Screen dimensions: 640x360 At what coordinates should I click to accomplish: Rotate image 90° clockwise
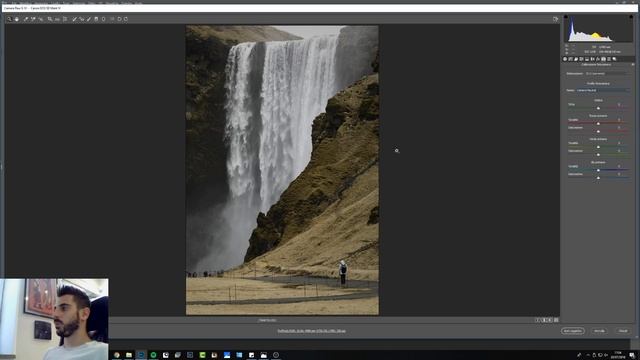click(x=126, y=19)
